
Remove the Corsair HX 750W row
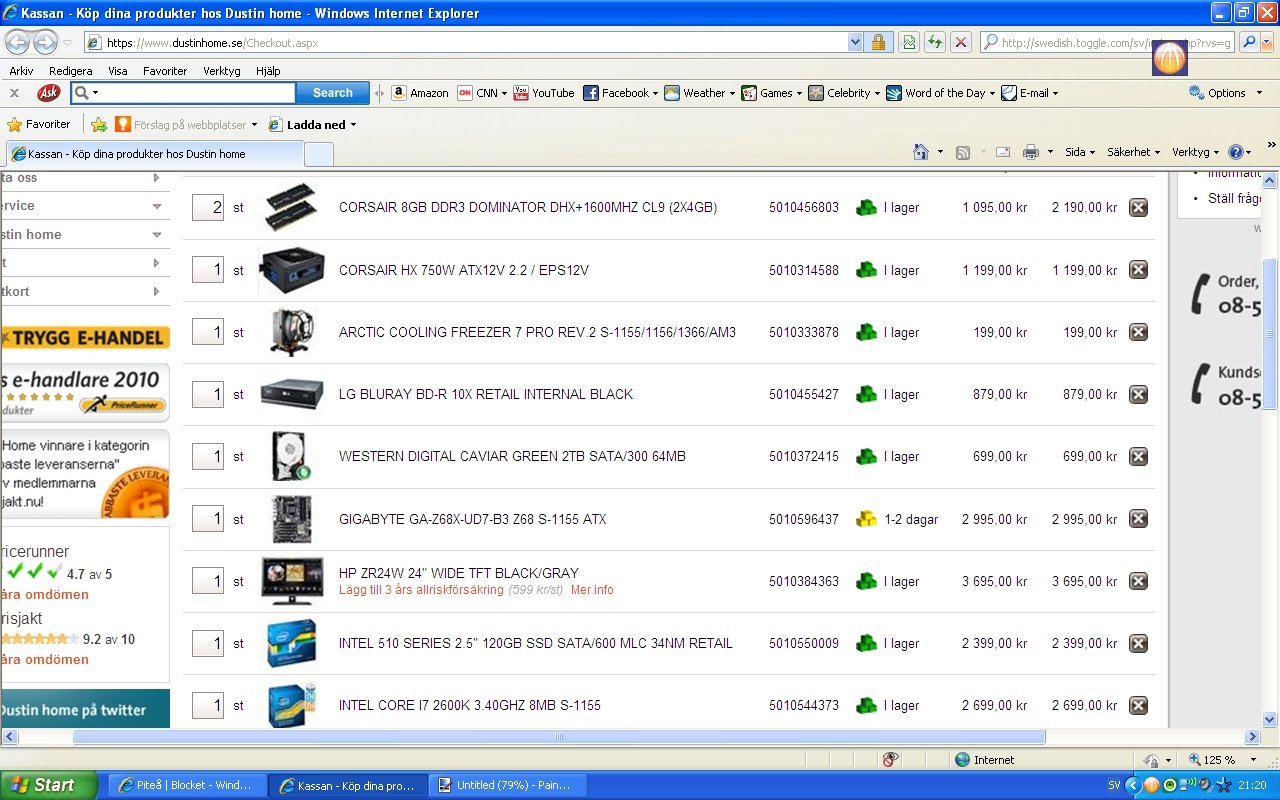tap(1138, 269)
